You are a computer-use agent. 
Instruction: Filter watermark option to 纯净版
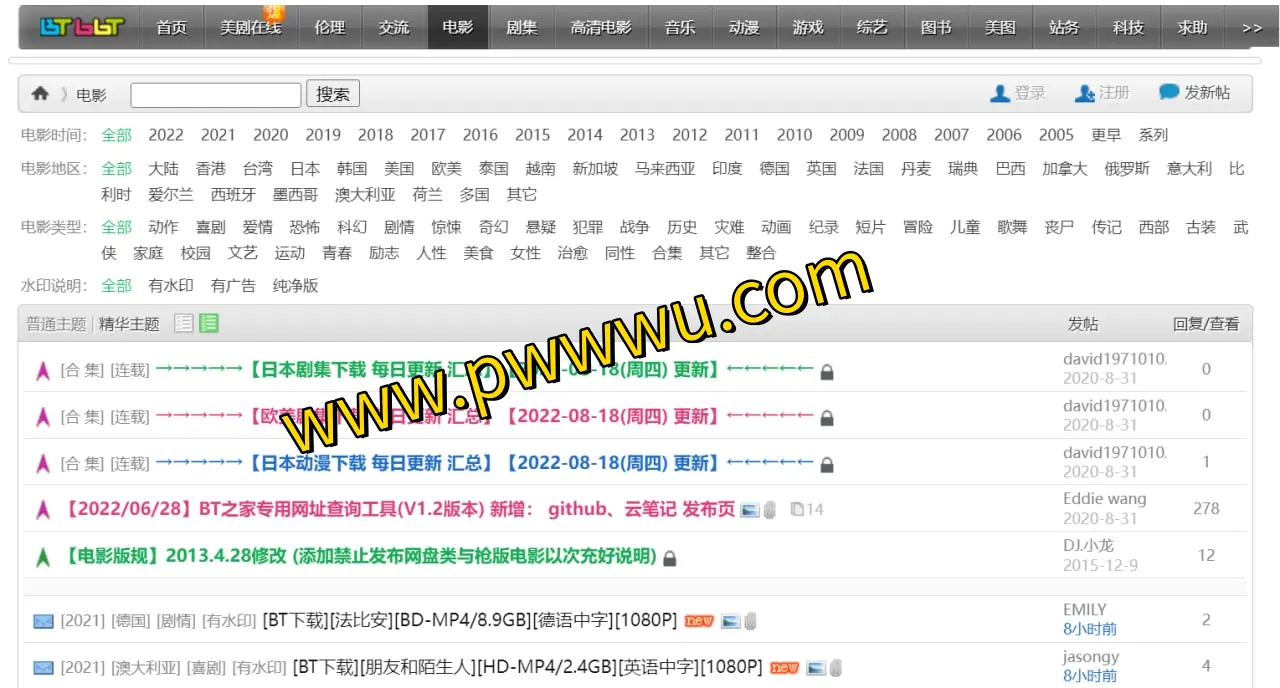point(295,286)
